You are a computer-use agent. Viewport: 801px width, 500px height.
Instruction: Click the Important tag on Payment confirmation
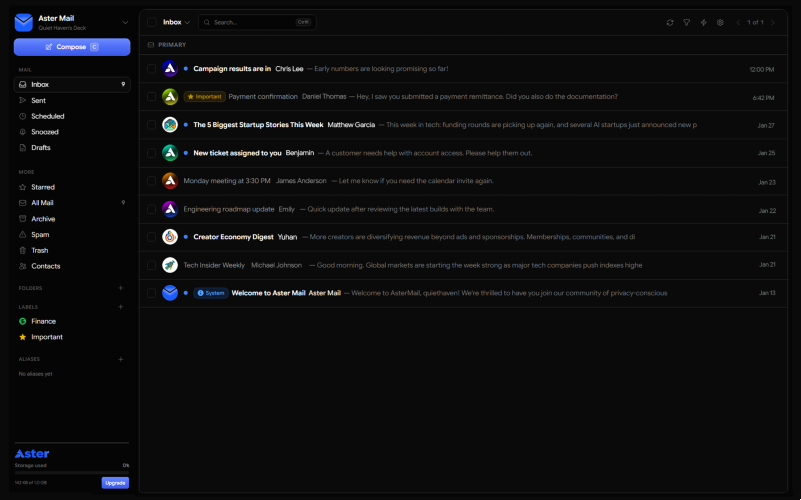[204, 97]
